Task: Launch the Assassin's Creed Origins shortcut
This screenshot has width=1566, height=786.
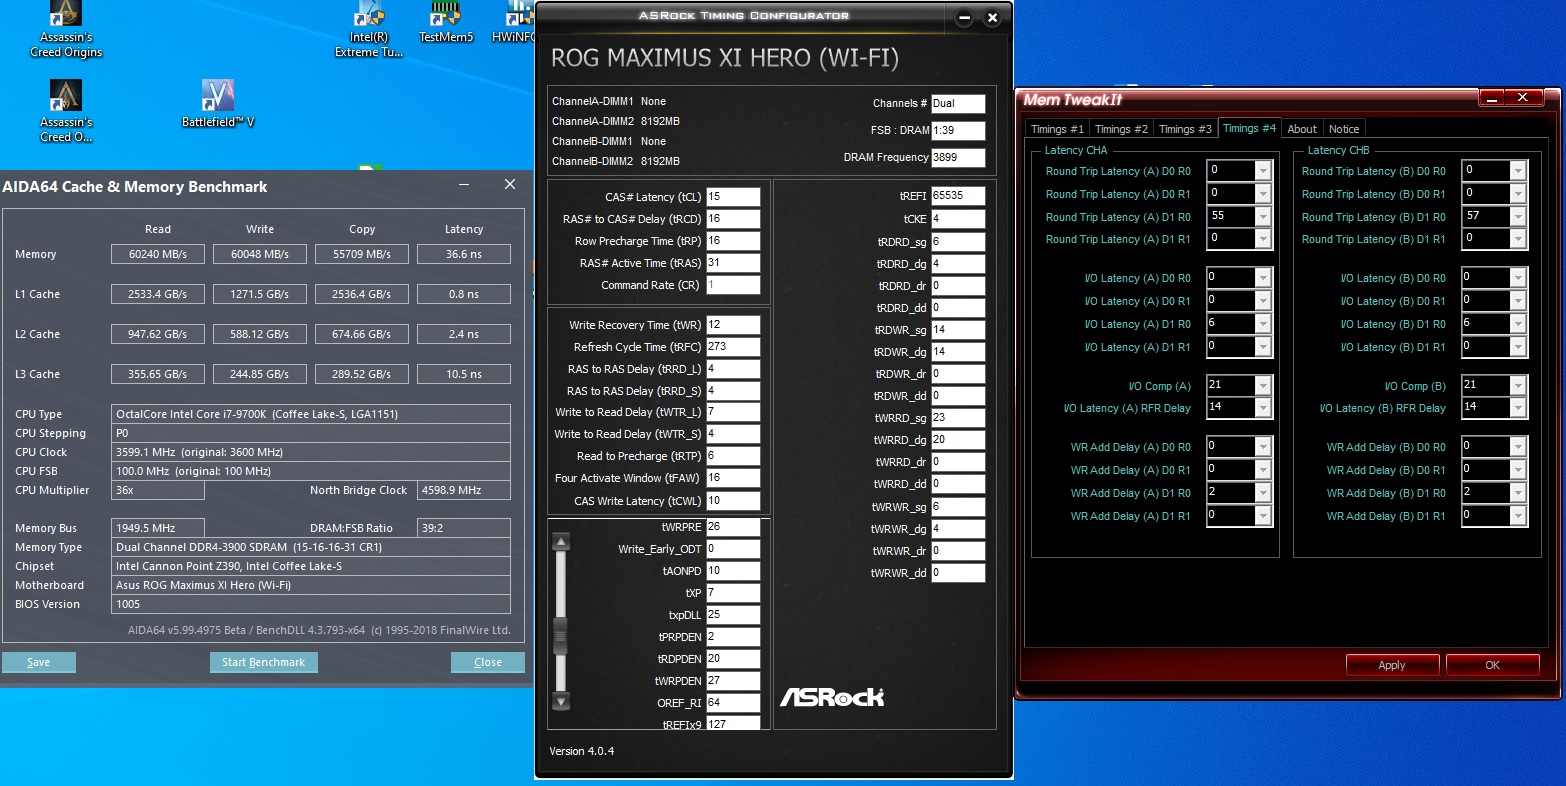Action: (66, 29)
